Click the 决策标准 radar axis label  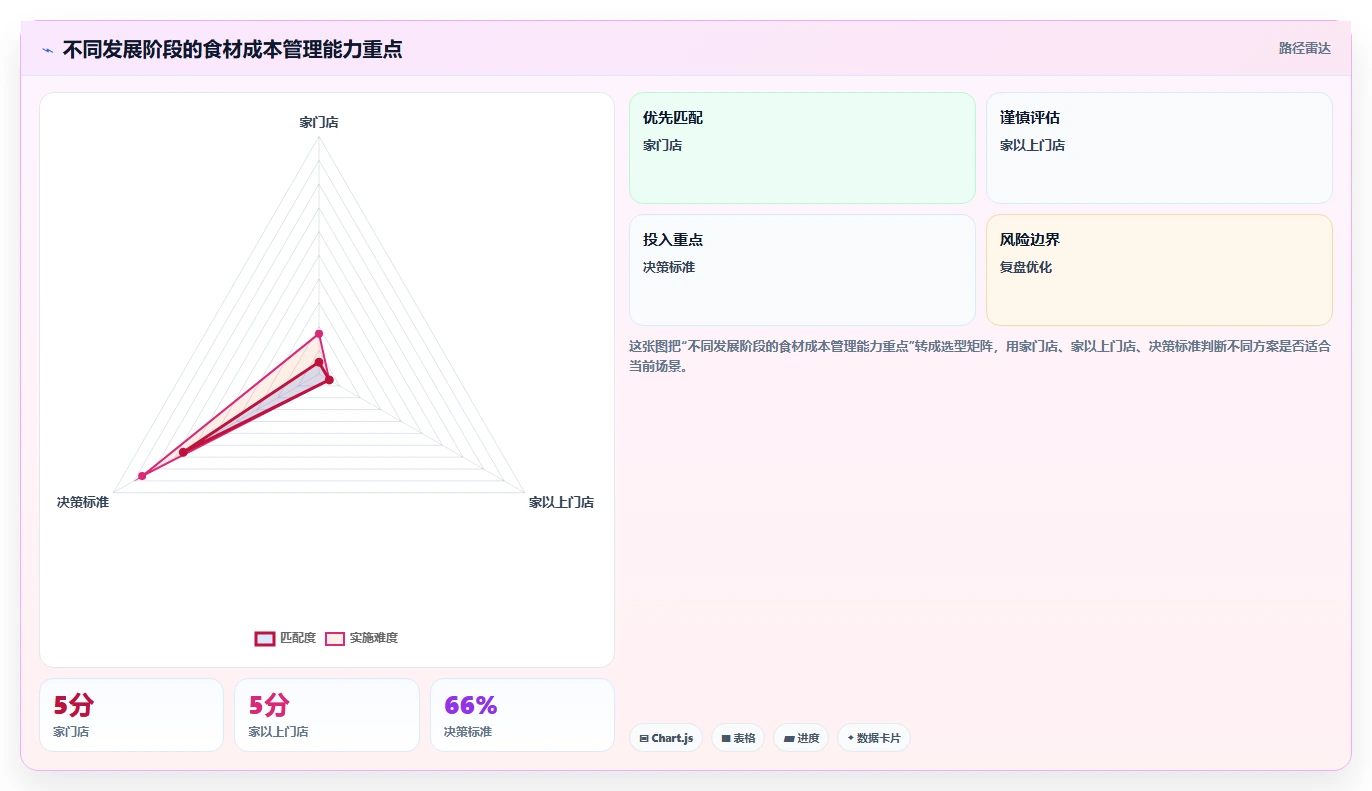pos(83,502)
